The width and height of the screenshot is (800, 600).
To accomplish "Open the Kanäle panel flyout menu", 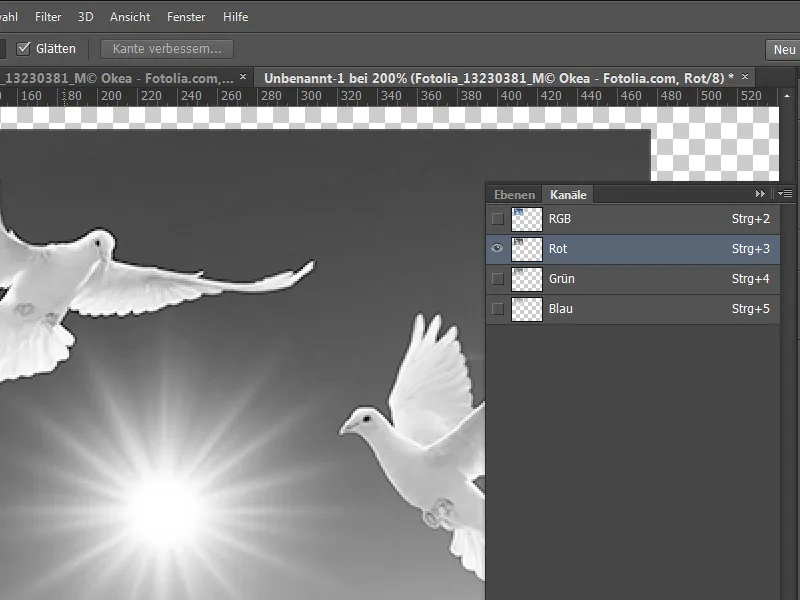I will [x=785, y=194].
